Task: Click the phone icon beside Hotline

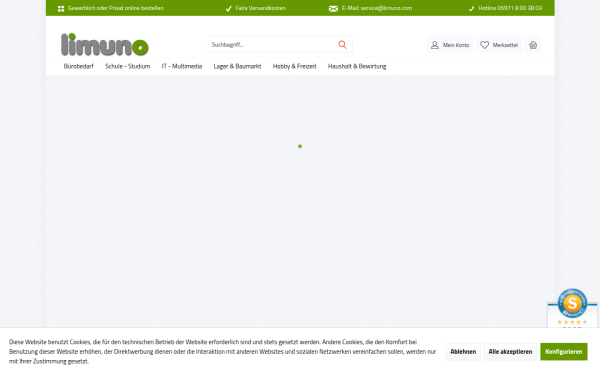Action: click(471, 8)
